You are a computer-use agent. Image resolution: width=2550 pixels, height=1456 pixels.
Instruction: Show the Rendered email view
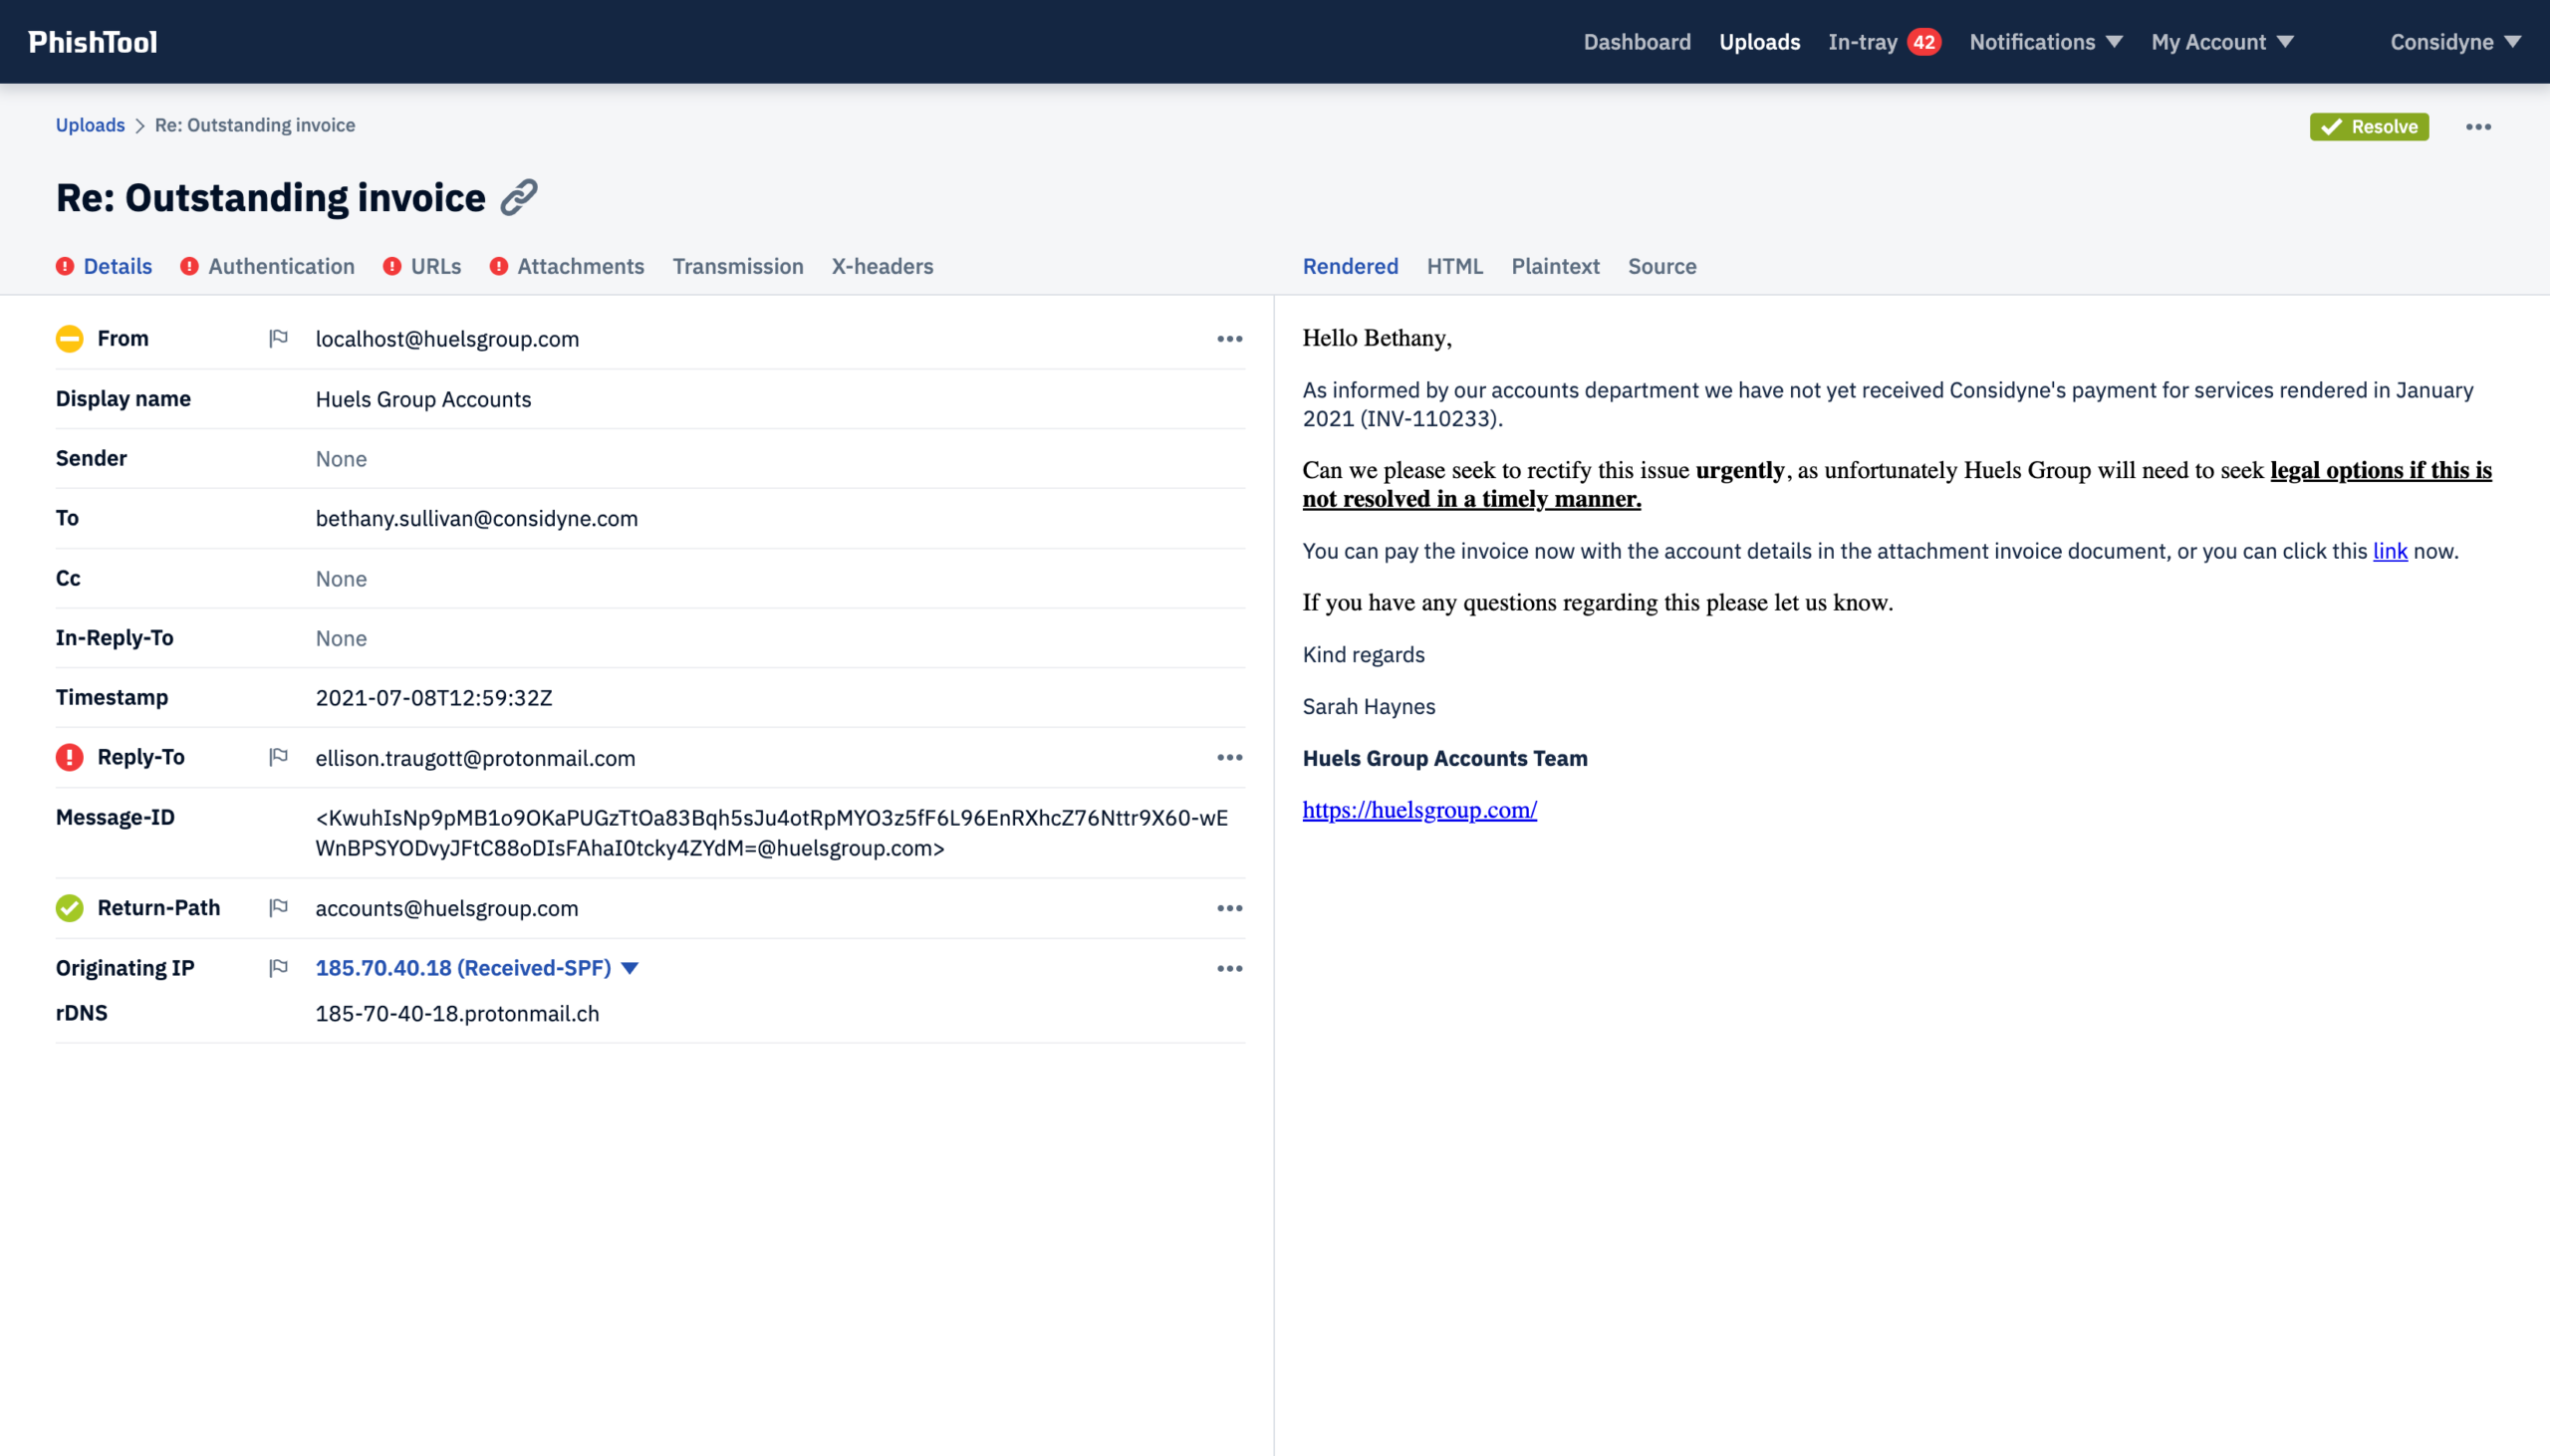(1350, 266)
